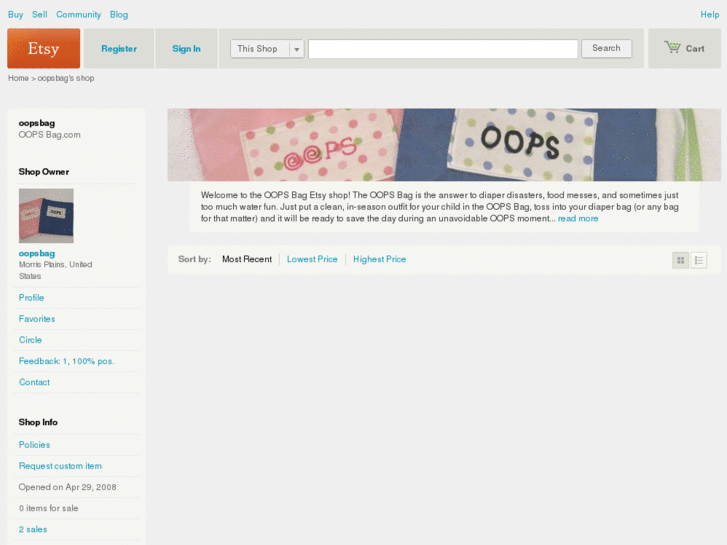This screenshot has height=545, width=727.
Task: Expand the shop announcement with read more
Action: [x=578, y=218]
